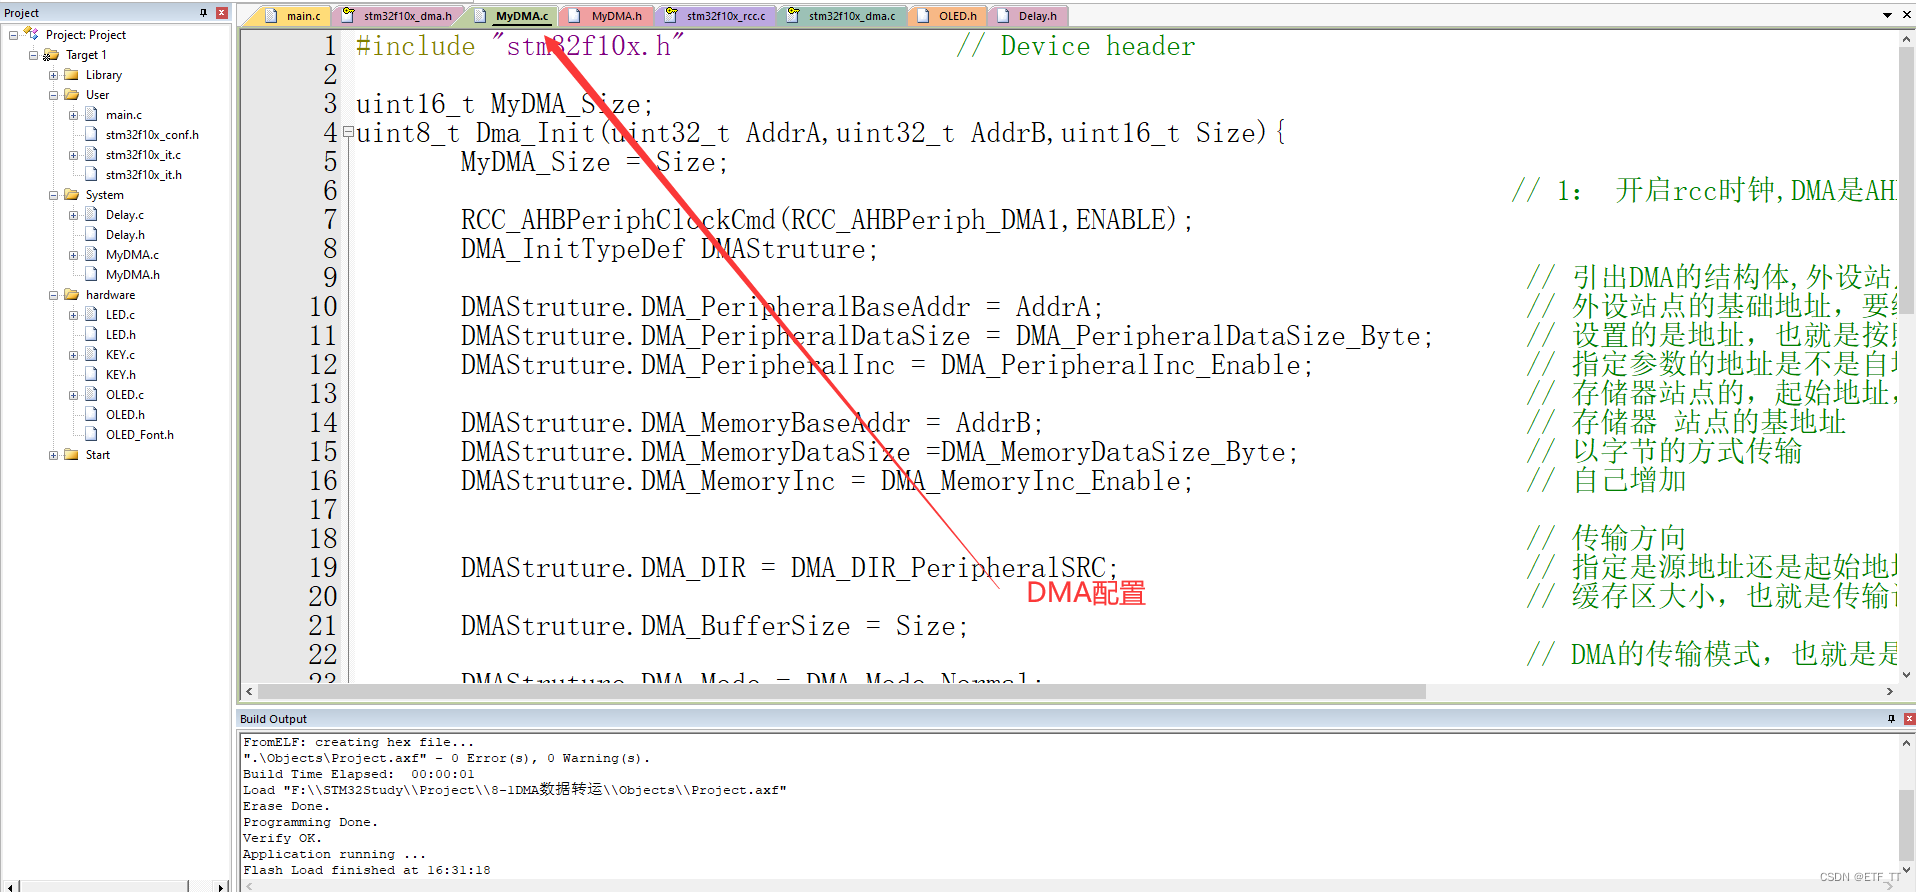
Task: Close the active editor tab
Action: pos(1905,16)
